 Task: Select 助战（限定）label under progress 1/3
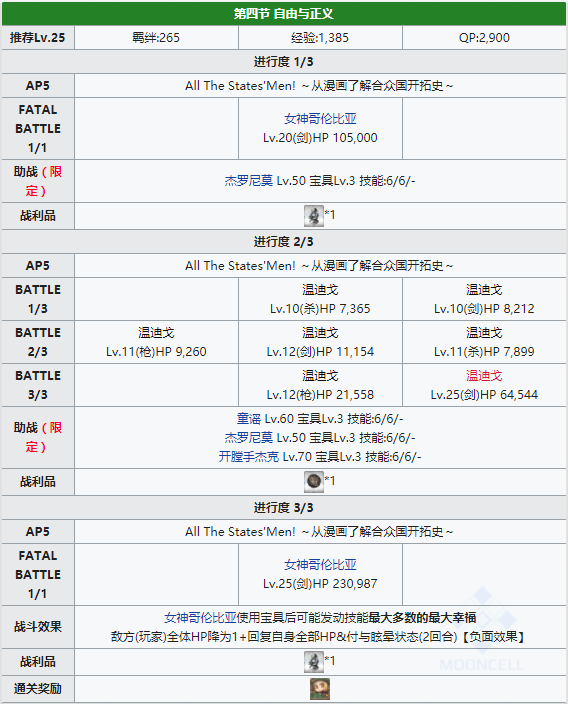38,181
